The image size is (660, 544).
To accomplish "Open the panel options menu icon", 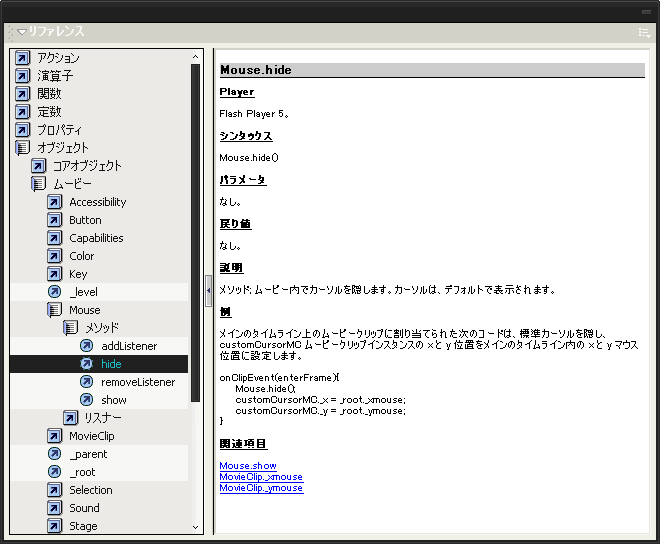I will pyautogui.click(x=644, y=32).
